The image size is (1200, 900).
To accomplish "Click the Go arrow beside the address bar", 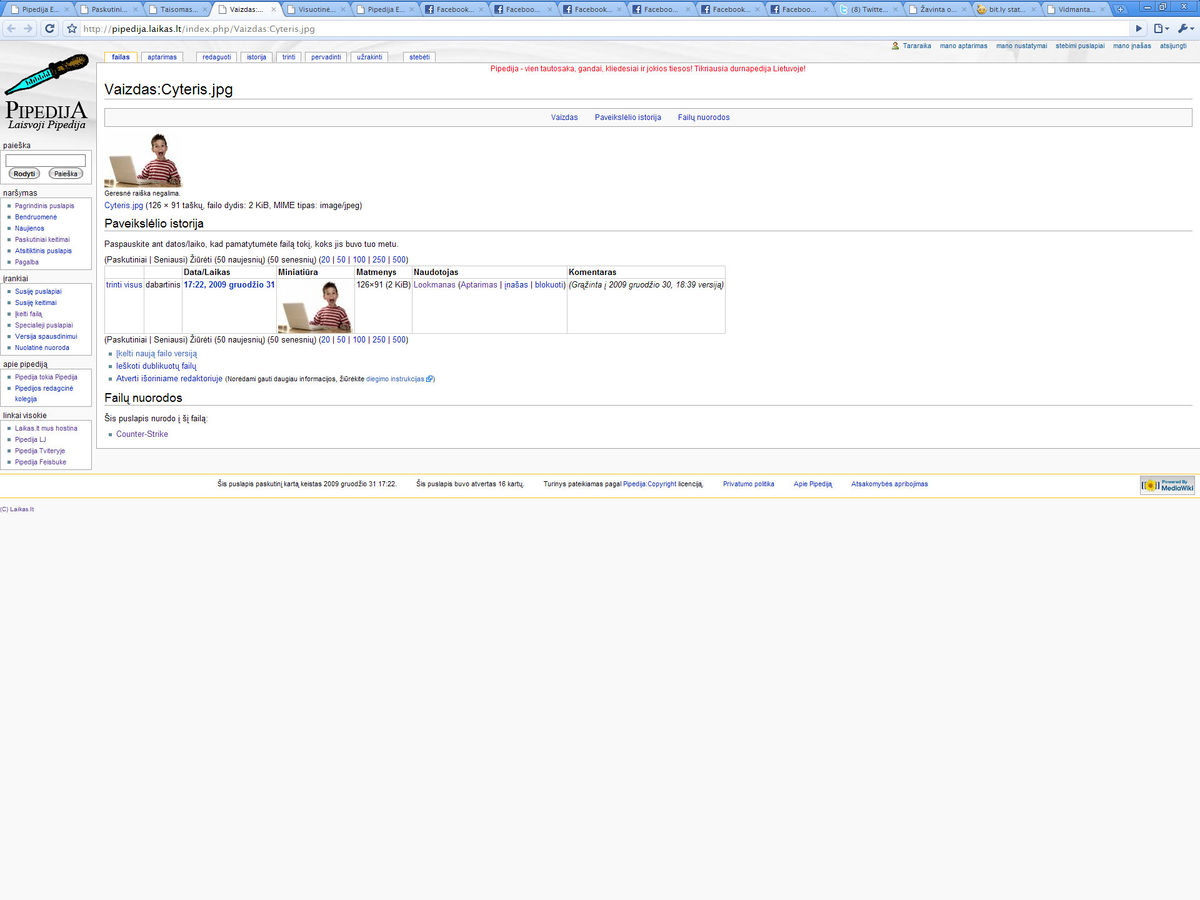I will [1138, 28].
